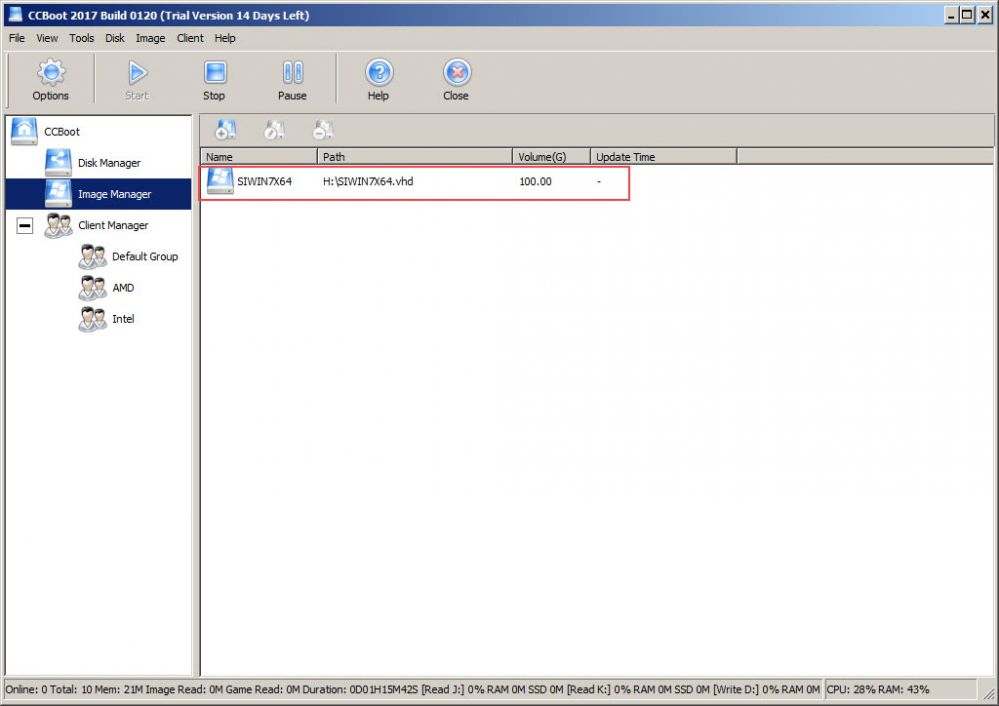Click the Start play button

point(137,72)
